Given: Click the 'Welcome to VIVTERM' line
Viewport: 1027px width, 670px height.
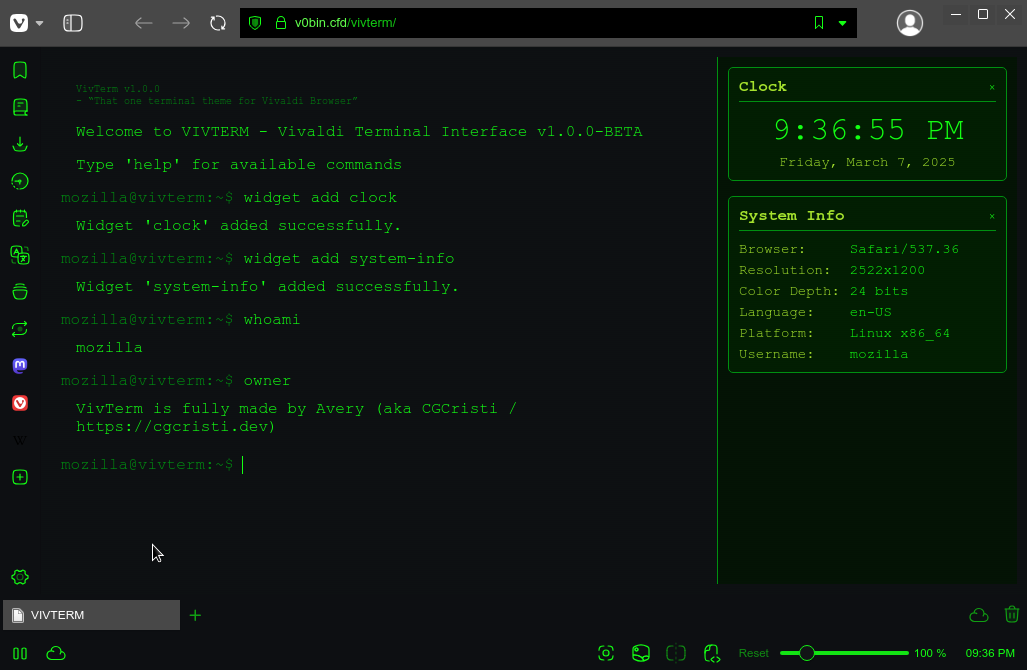Looking at the screenshot, I should (359, 132).
